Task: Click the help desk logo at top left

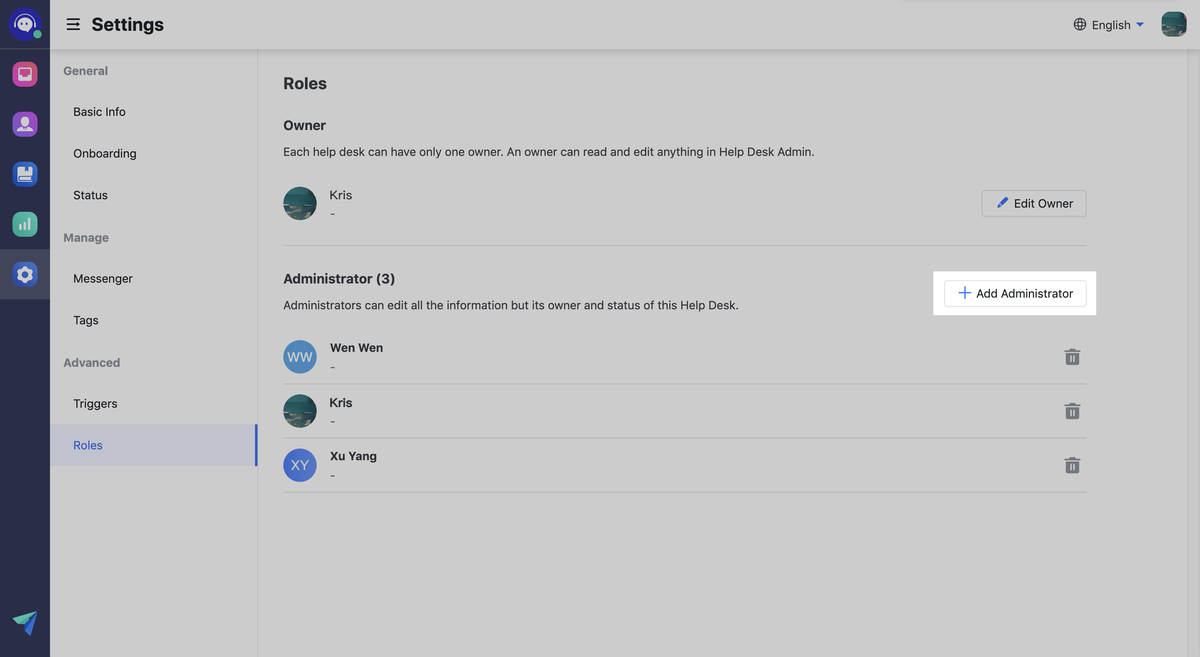Action: pos(25,24)
